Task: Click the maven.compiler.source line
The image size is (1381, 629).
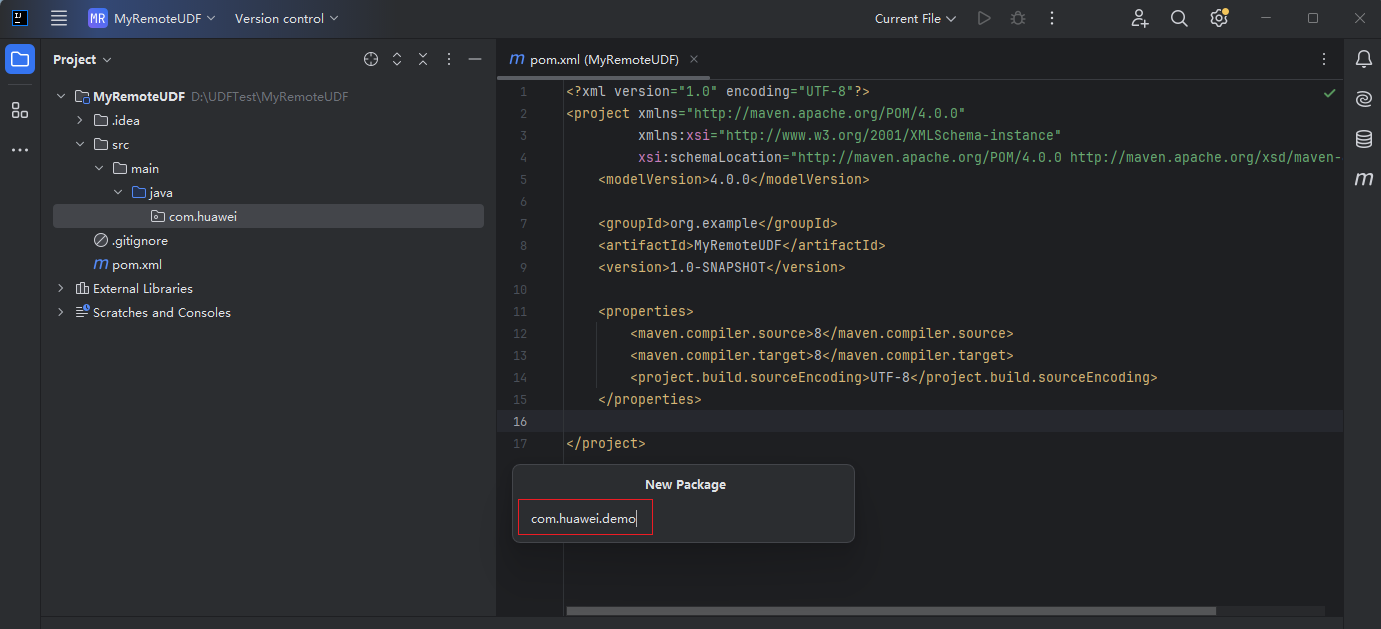Action: click(x=822, y=333)
